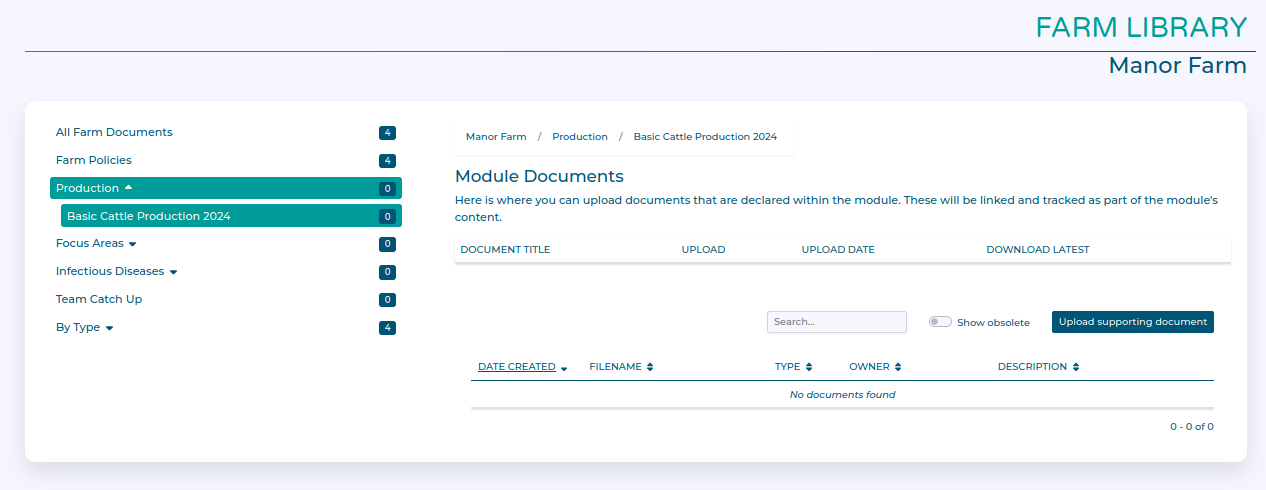Expand the By Type section
Screen dimensions: 1266x490
click(x=109, y=328)
